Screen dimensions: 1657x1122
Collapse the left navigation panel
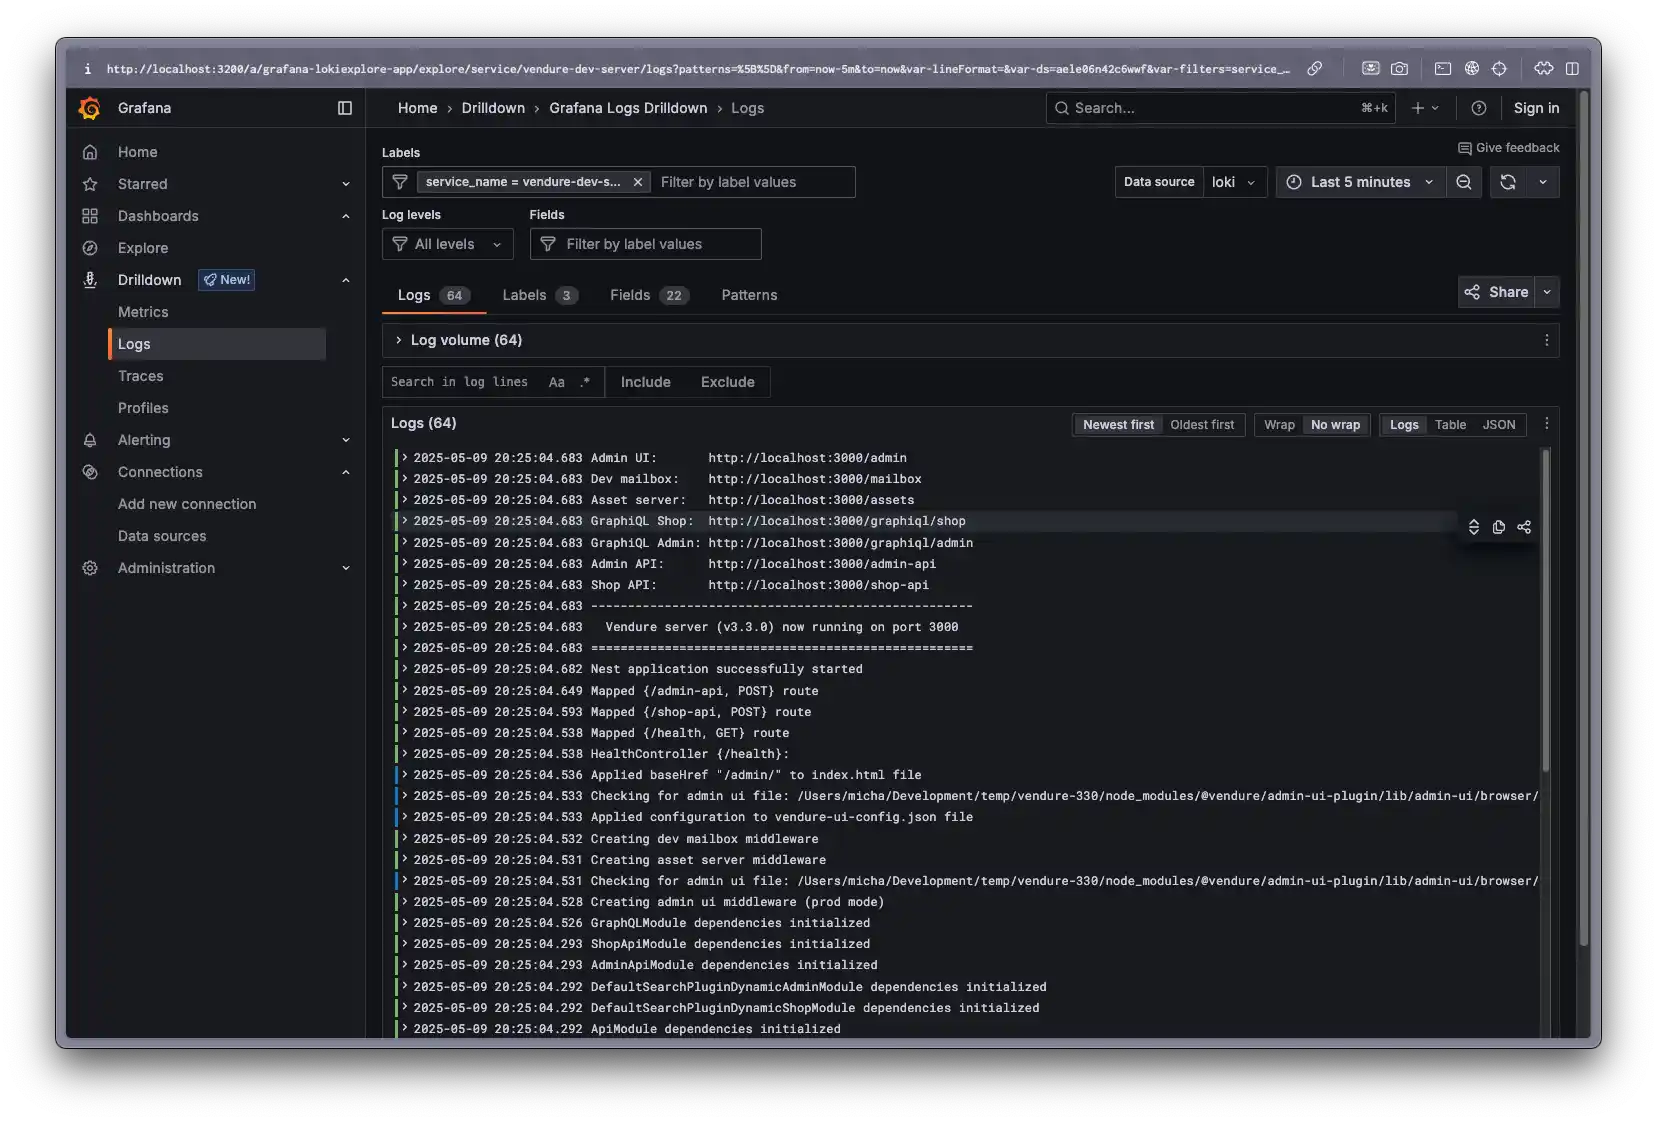[345, 108]
